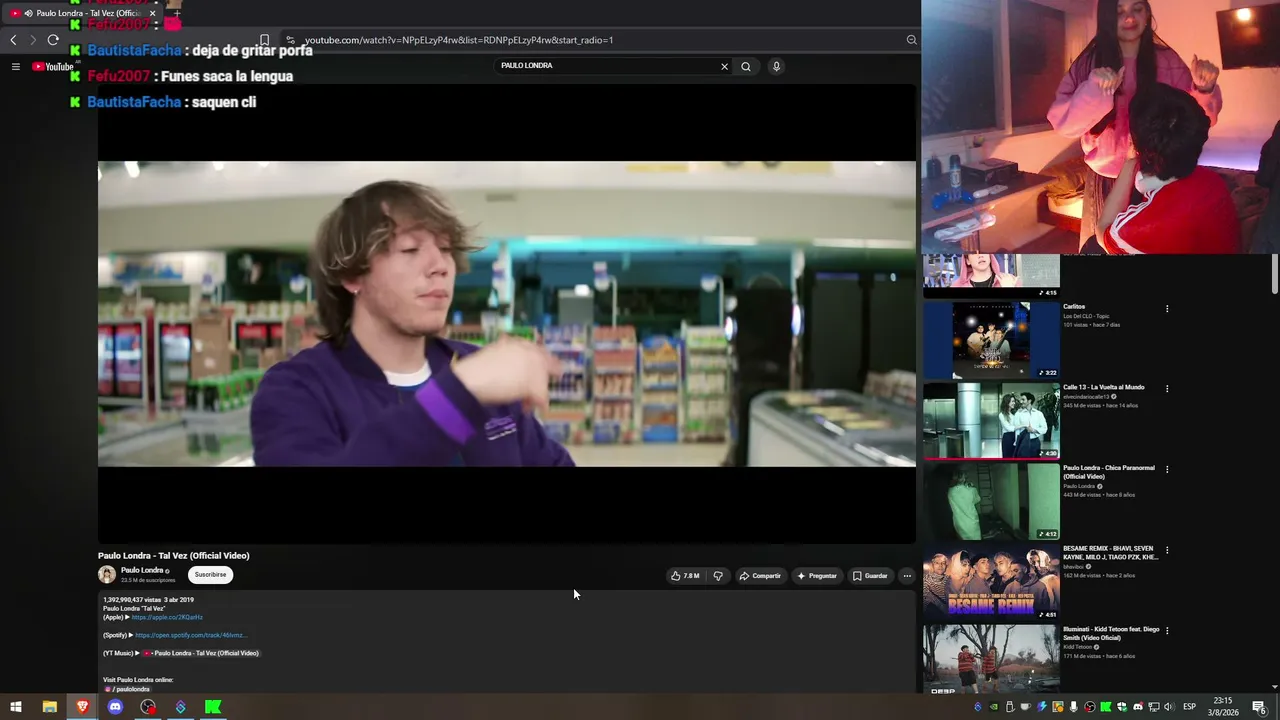Switch the ESP input language indicator
1280x720 pixels.
pos(1189,707)
